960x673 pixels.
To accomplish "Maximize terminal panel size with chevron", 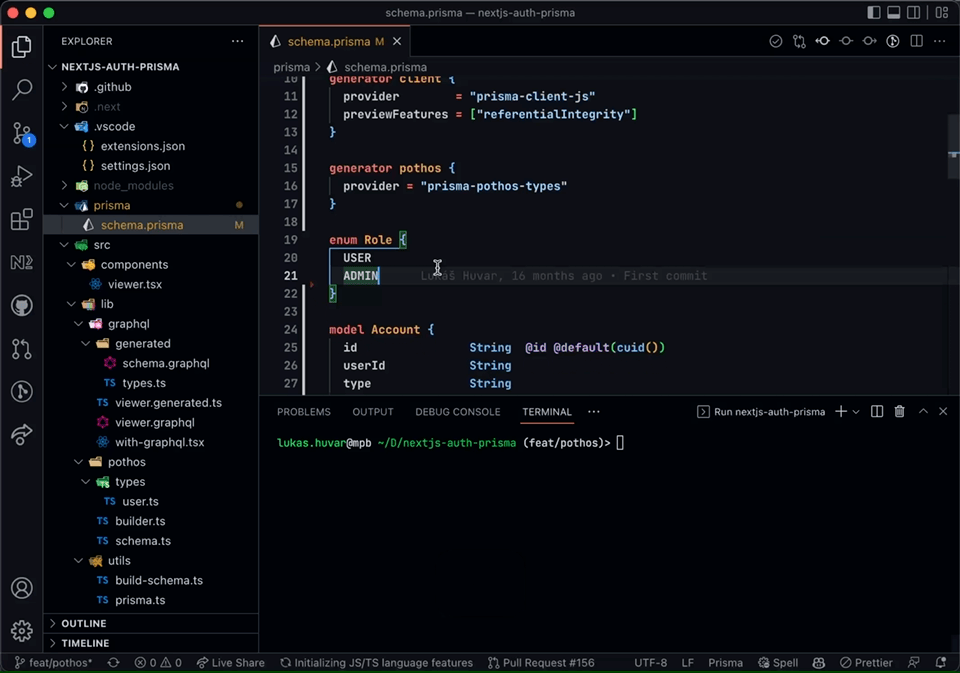I will 923,412.
